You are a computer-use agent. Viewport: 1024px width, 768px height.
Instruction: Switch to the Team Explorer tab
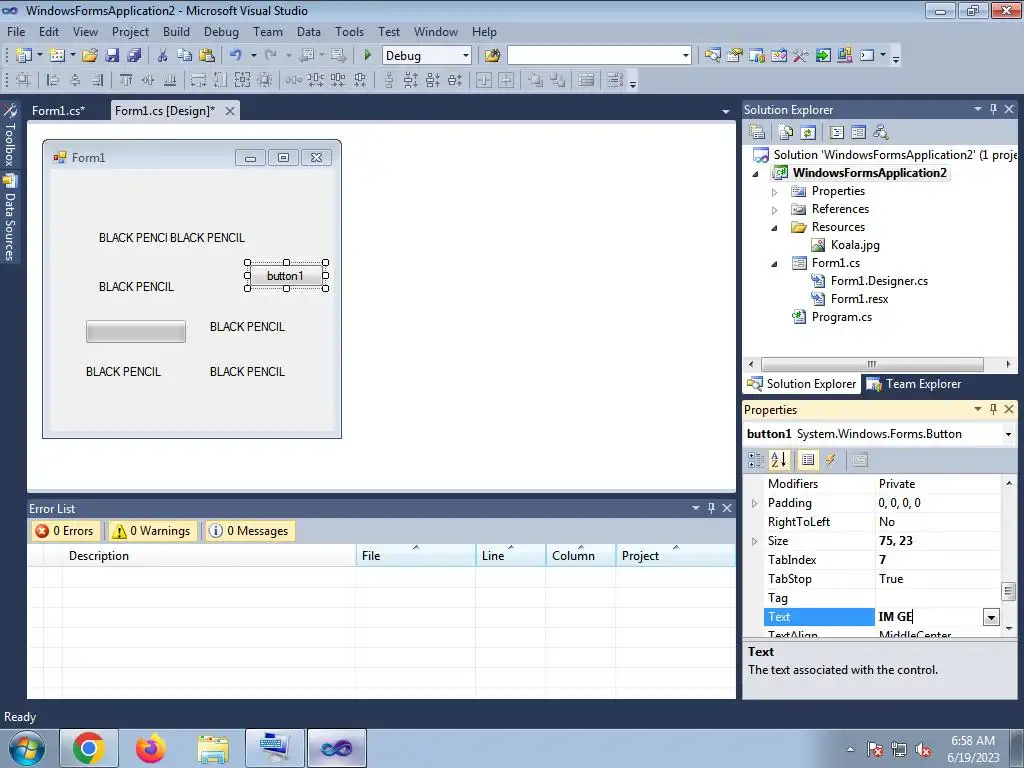click(914, 384)
